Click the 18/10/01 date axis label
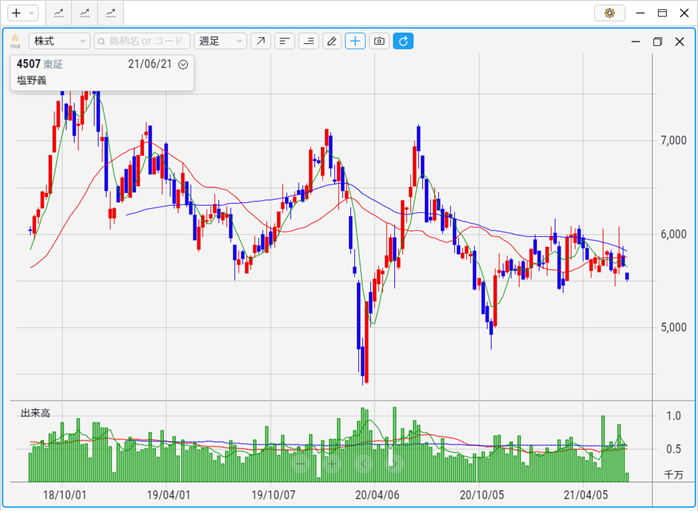This screenshot has width=698, height=511. click(65, 495)
